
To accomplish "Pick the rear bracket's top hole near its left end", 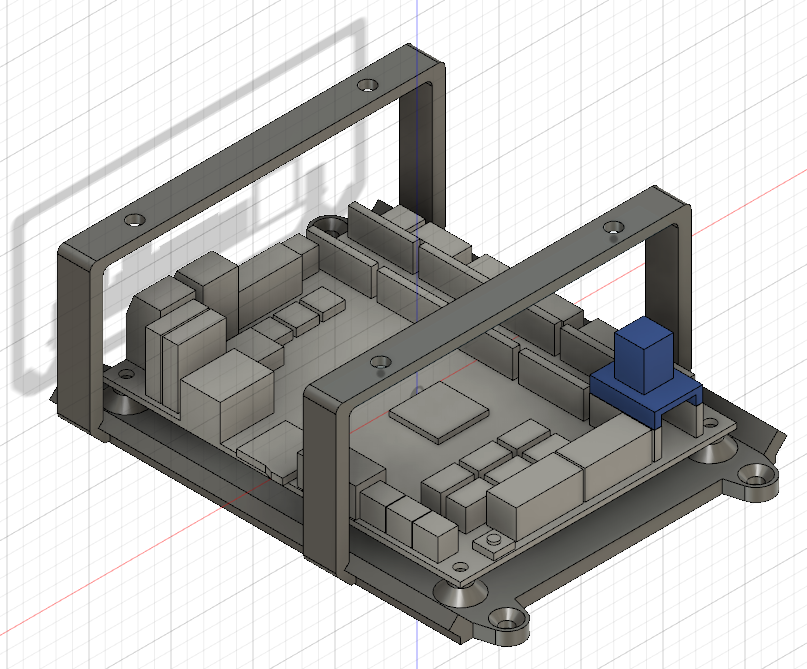I will click(x=135, y=220).
